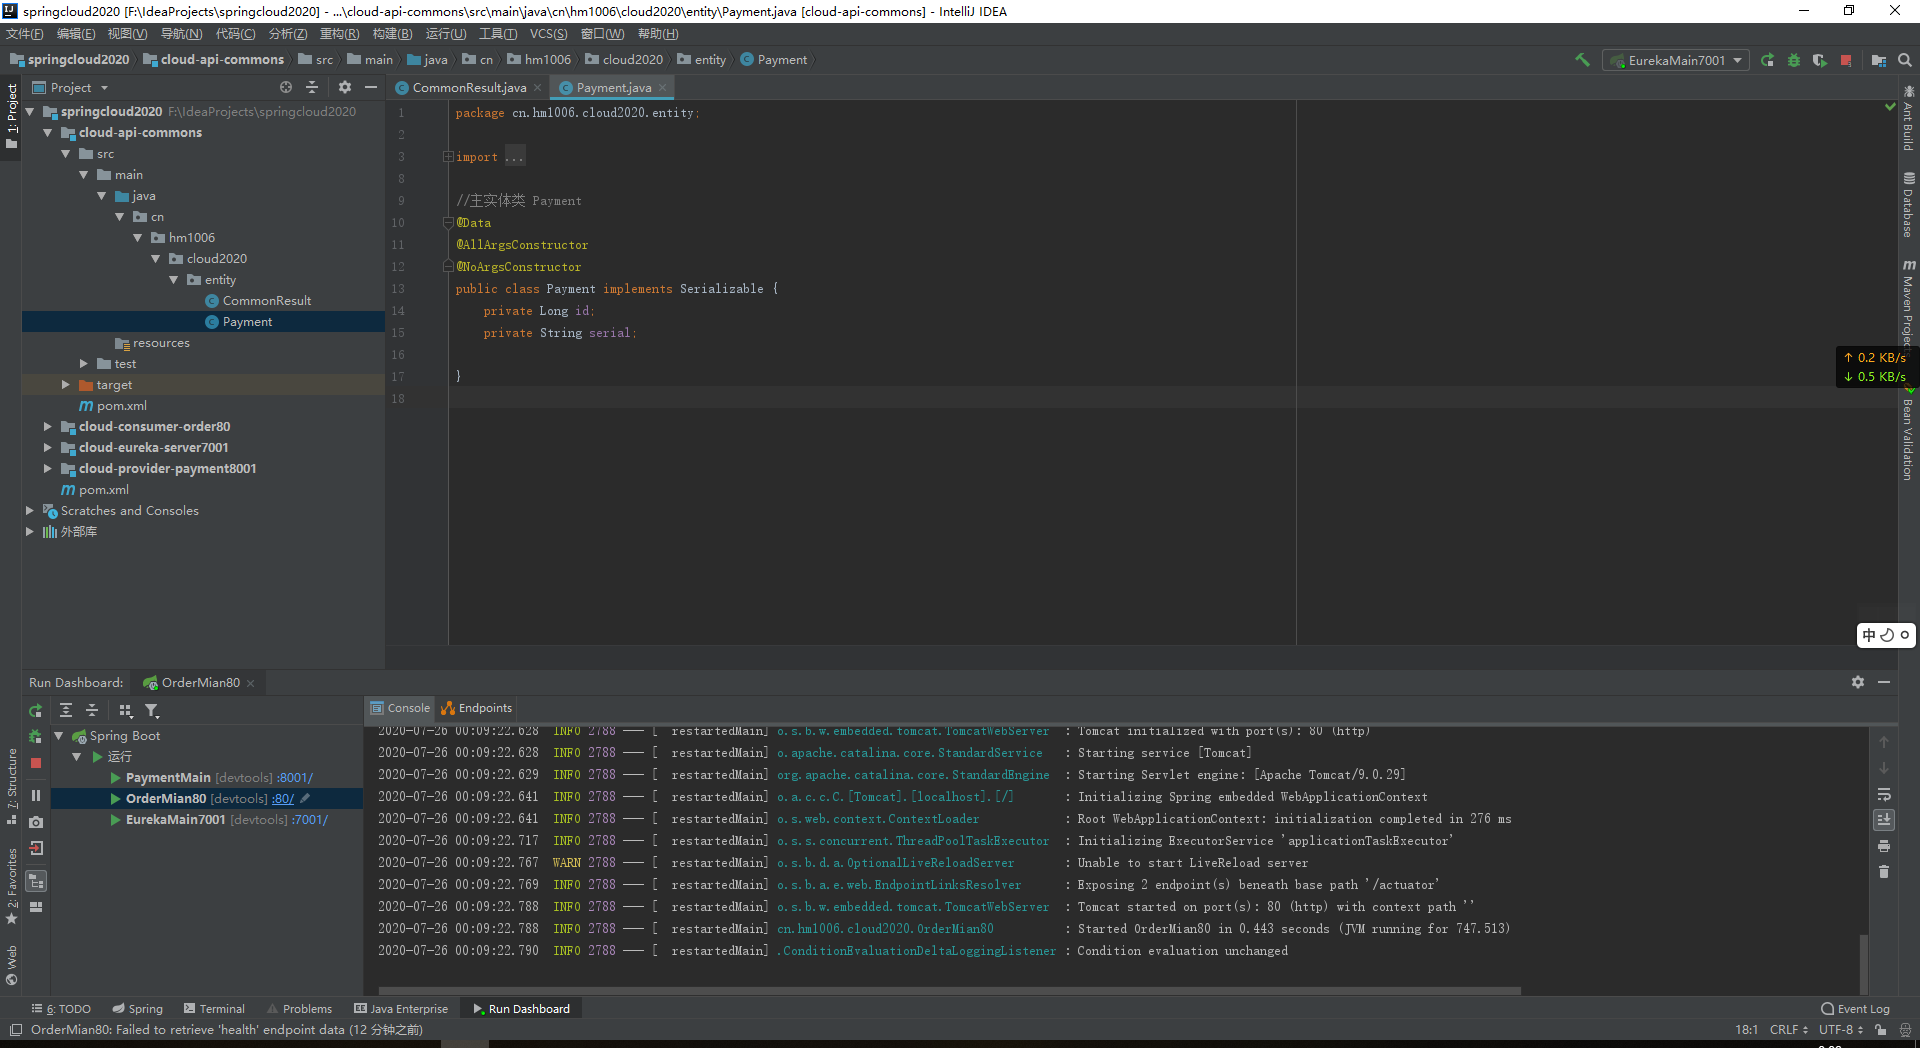Open the :7001/ link for EurekaMain7001
Screen dimensions: 1920x1048
(310, 820)
